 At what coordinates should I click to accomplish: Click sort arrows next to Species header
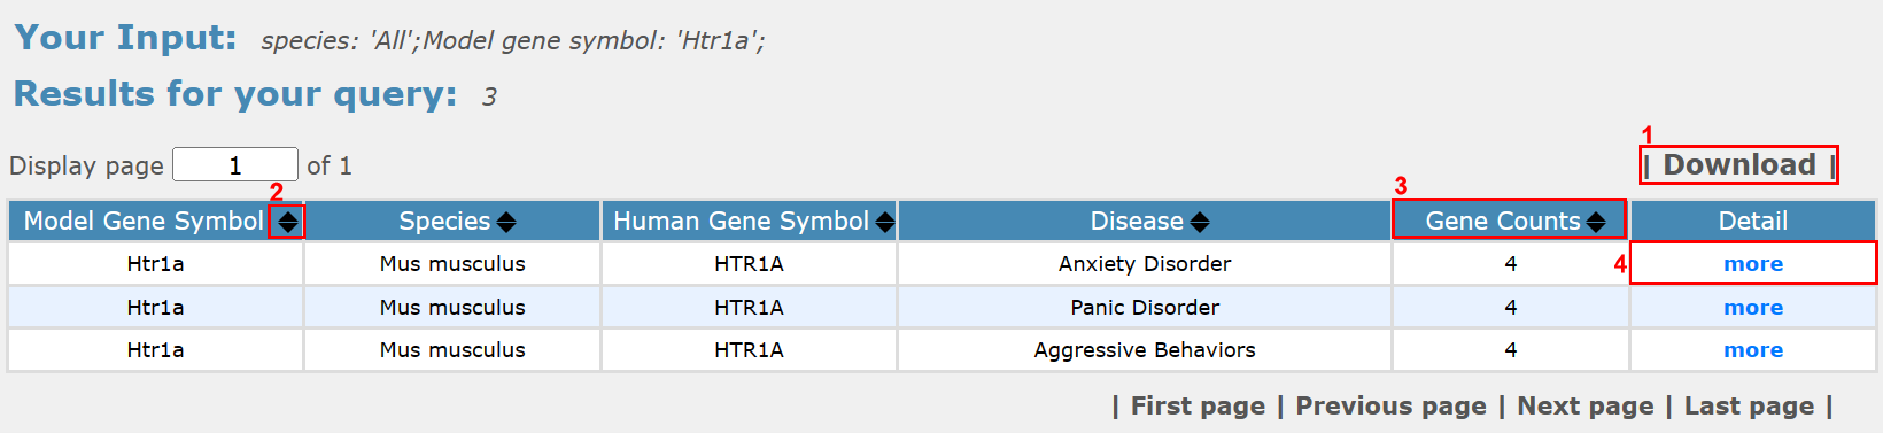[506, 222]
